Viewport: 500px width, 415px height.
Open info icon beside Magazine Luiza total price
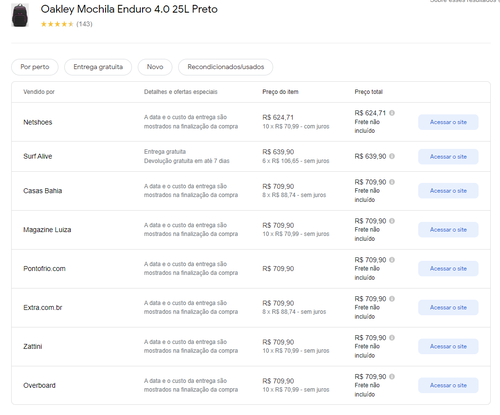(392, 221)
